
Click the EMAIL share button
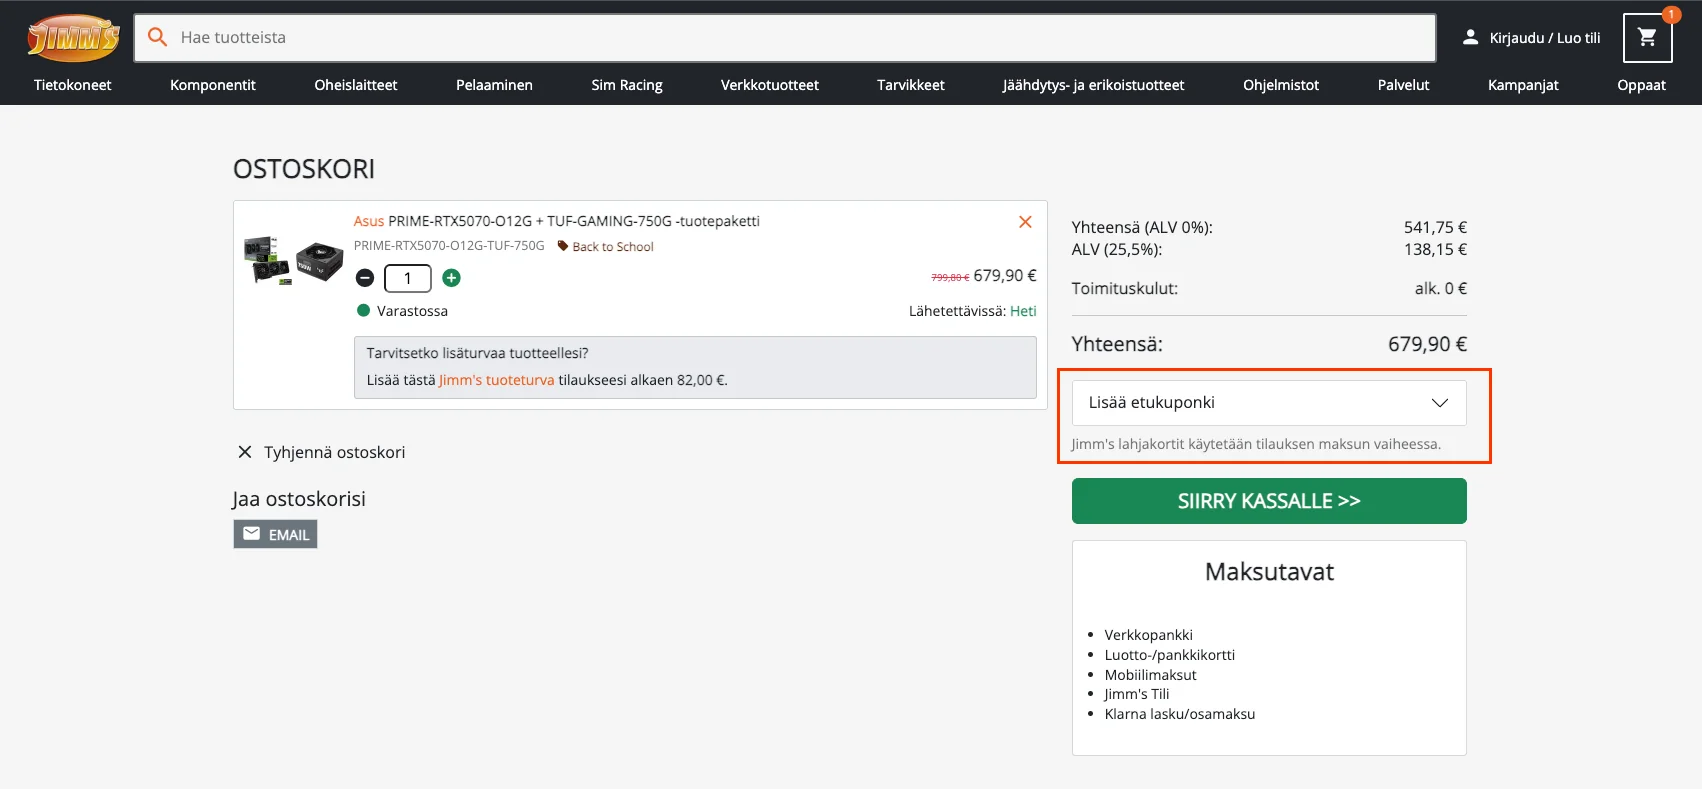275,535
